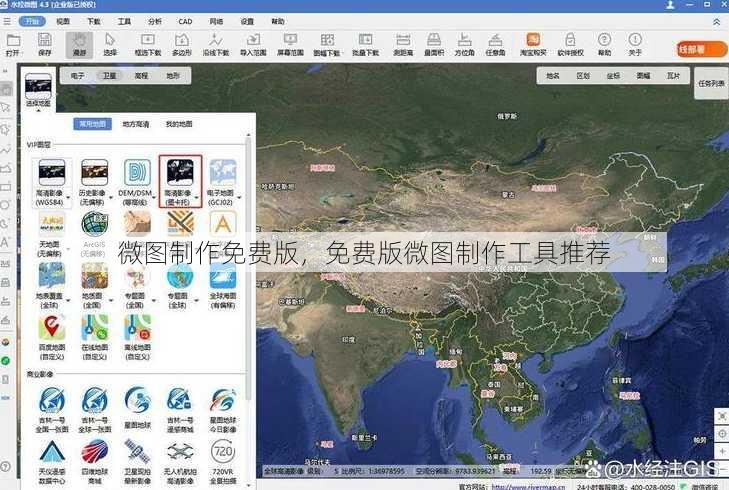Click the 帮助 question-mark toolbar icon
The width and height of the screenshot is (729, 490).
[x=604, y=44]
